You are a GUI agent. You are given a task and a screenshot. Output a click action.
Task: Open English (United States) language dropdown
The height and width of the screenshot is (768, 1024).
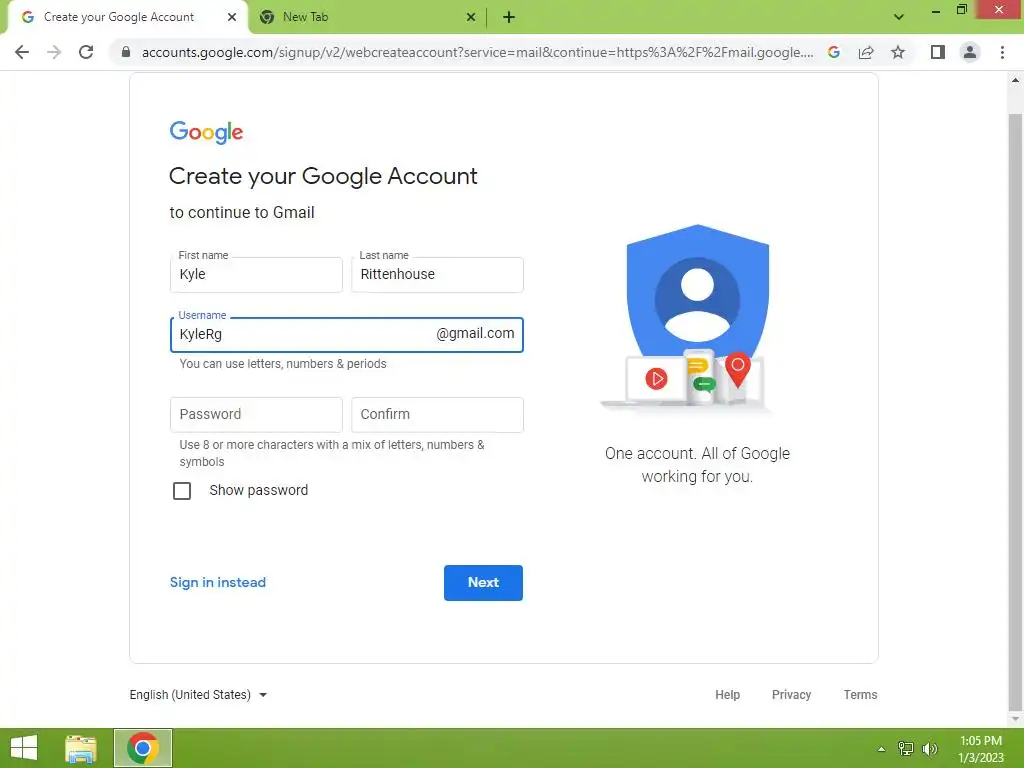199,695
